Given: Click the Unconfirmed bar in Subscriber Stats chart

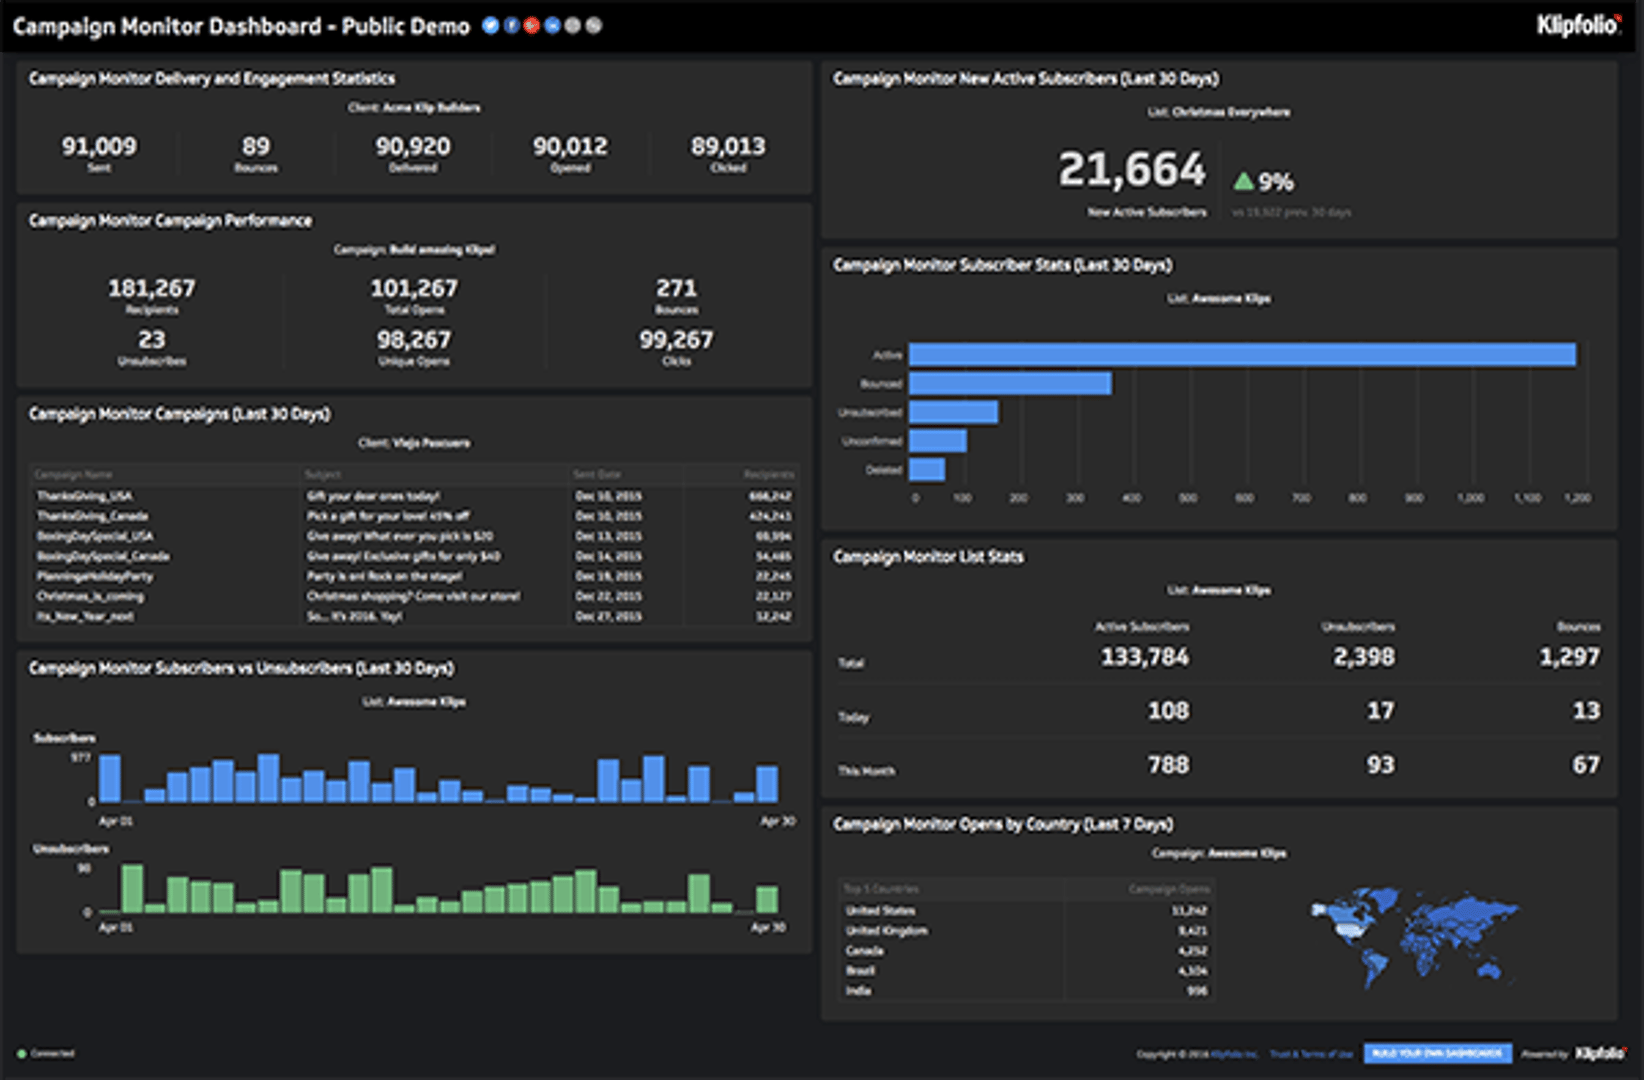Looking at the screenshot, I should click(938, 440).
